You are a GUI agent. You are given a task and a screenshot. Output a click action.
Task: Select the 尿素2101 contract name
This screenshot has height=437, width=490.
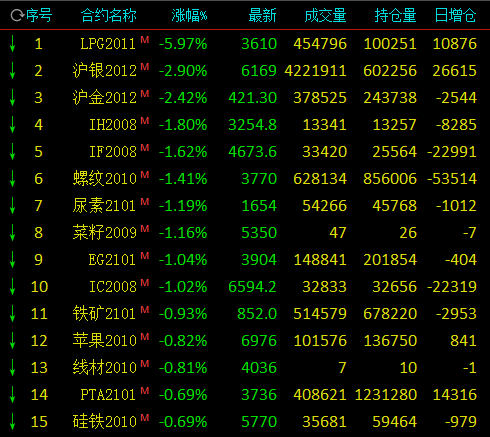pyautogui.click(x=104, y=206)
